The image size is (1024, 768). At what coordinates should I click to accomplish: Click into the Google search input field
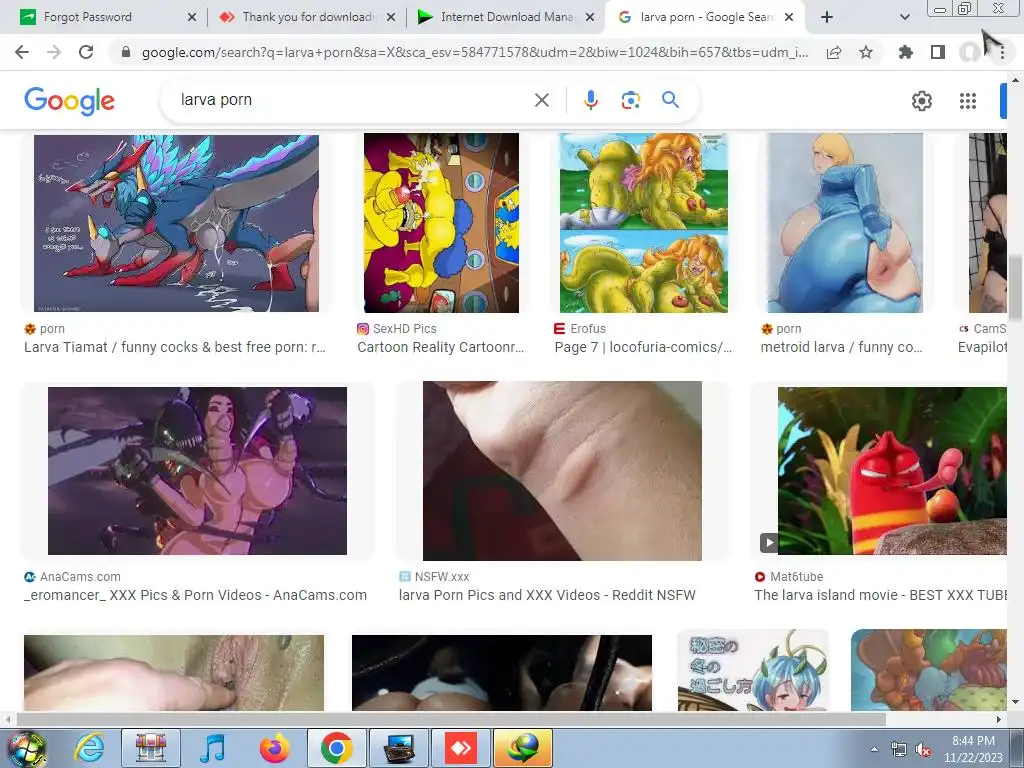[x=353, y=100]
